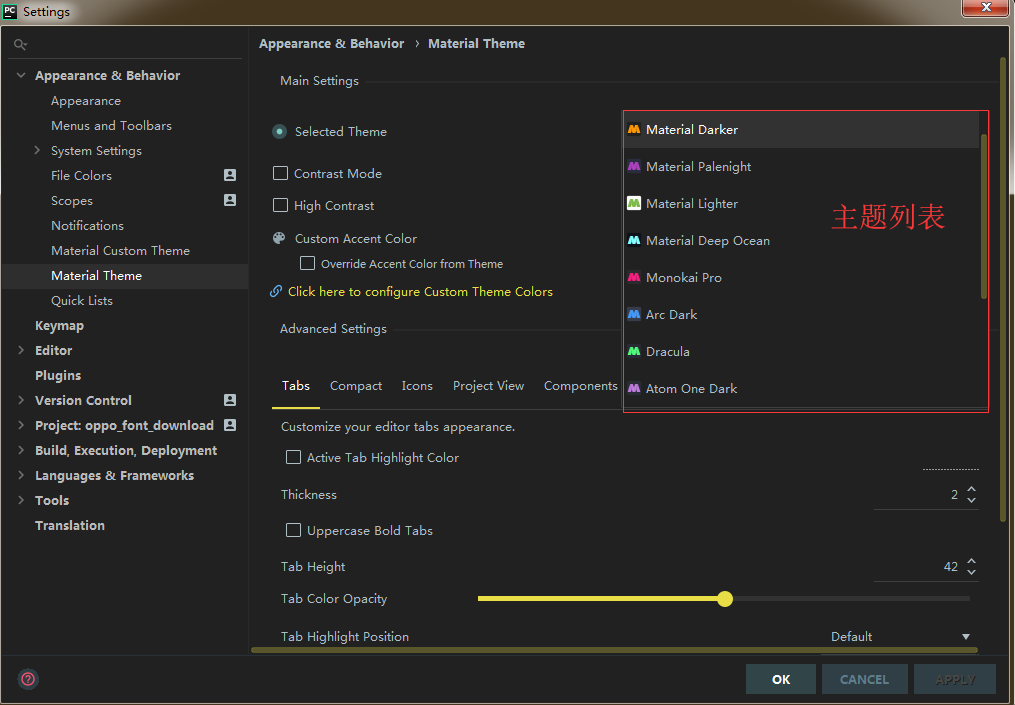
Task: Open the Translation settings page
Action: tap(70, 525)
